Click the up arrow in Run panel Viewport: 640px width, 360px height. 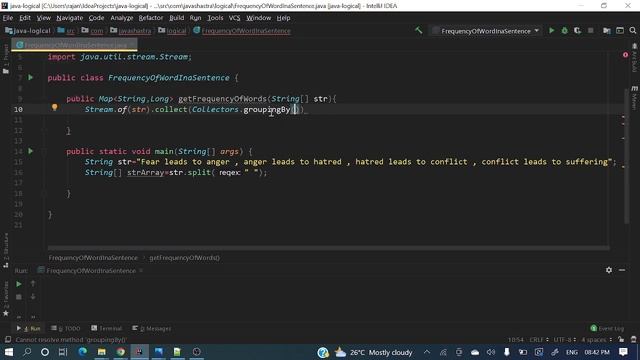tap(33, 283)
